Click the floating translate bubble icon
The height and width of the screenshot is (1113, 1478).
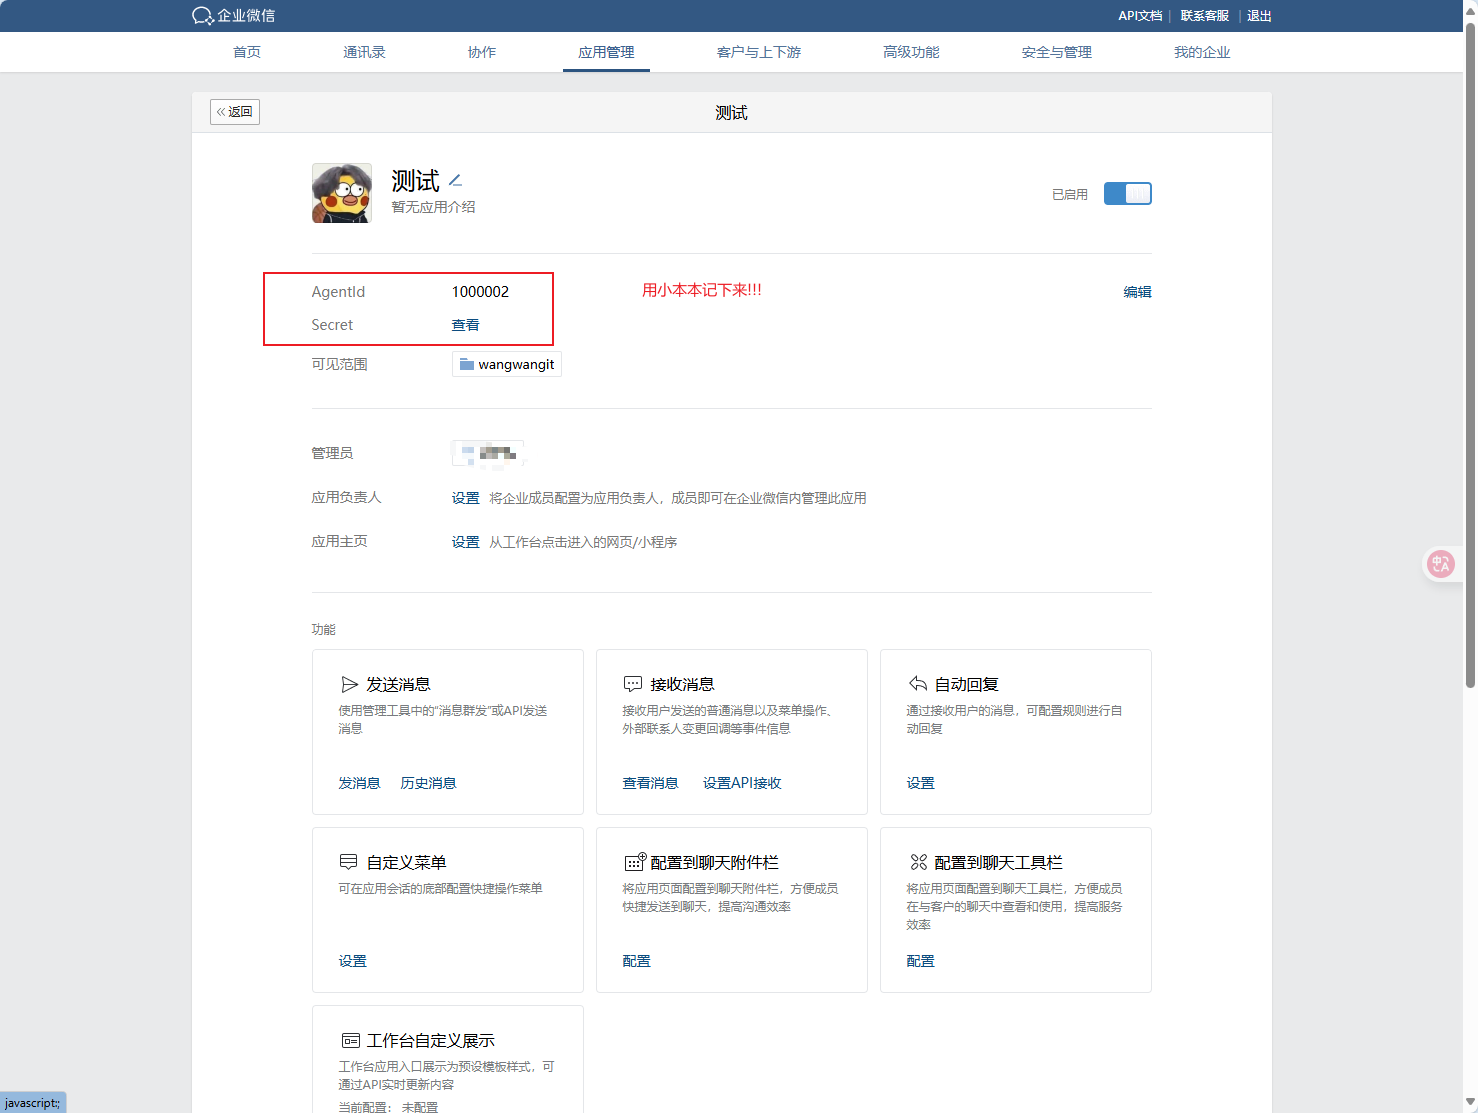[x=1440, y=564]
